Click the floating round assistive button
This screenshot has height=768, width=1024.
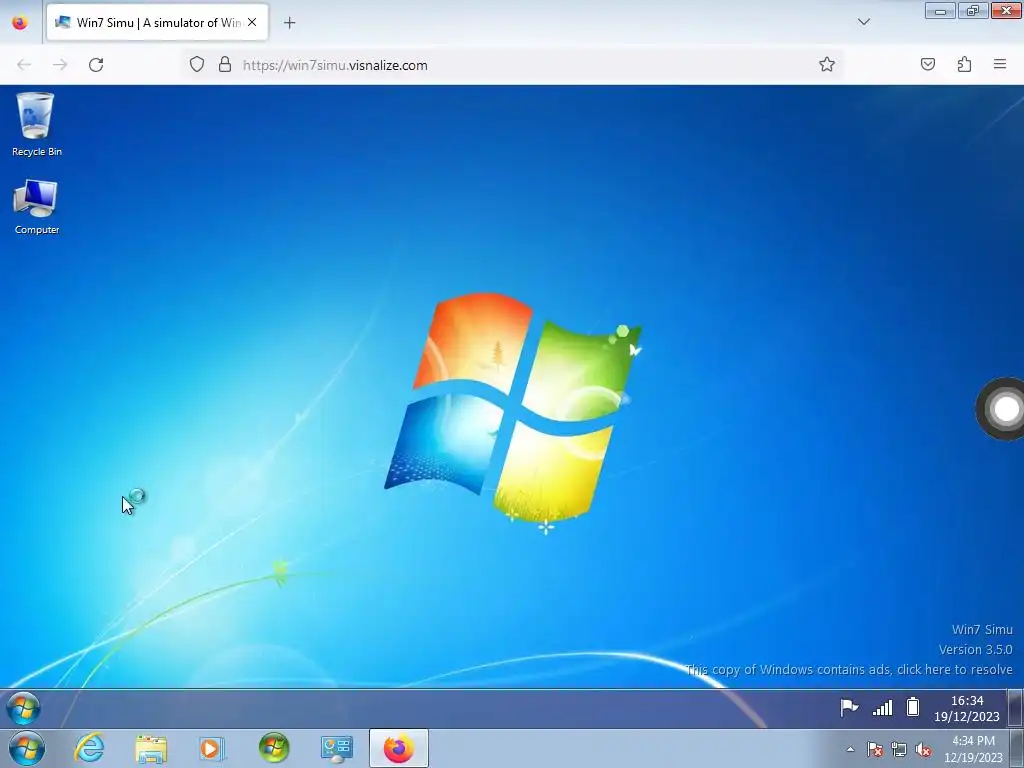[x=1004, y=409]
